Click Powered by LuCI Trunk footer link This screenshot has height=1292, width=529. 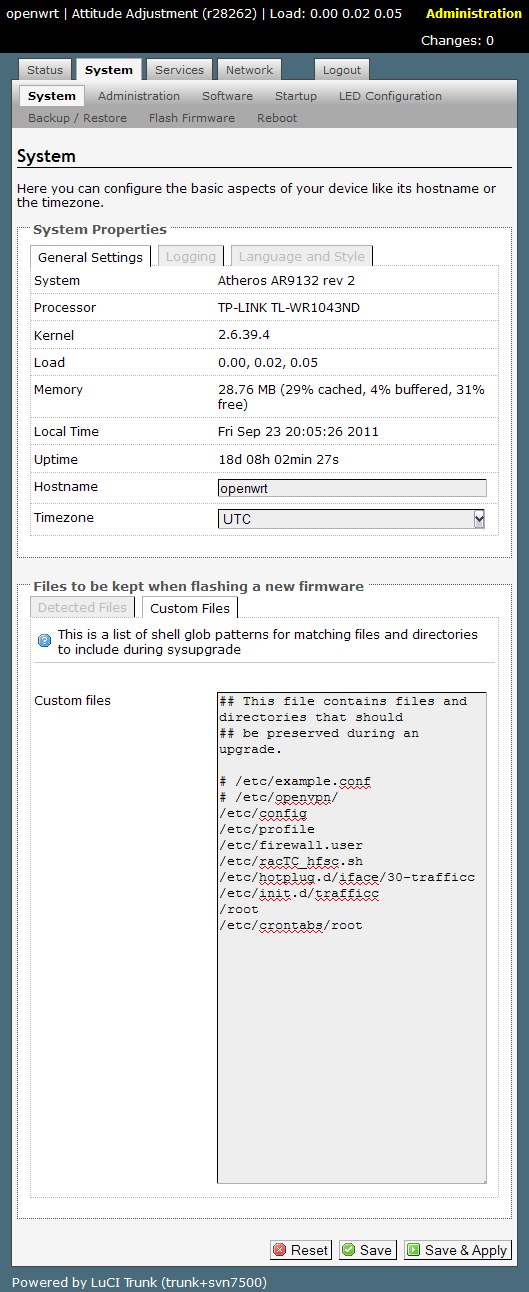pyautogui.click(x=139, y=1282)
